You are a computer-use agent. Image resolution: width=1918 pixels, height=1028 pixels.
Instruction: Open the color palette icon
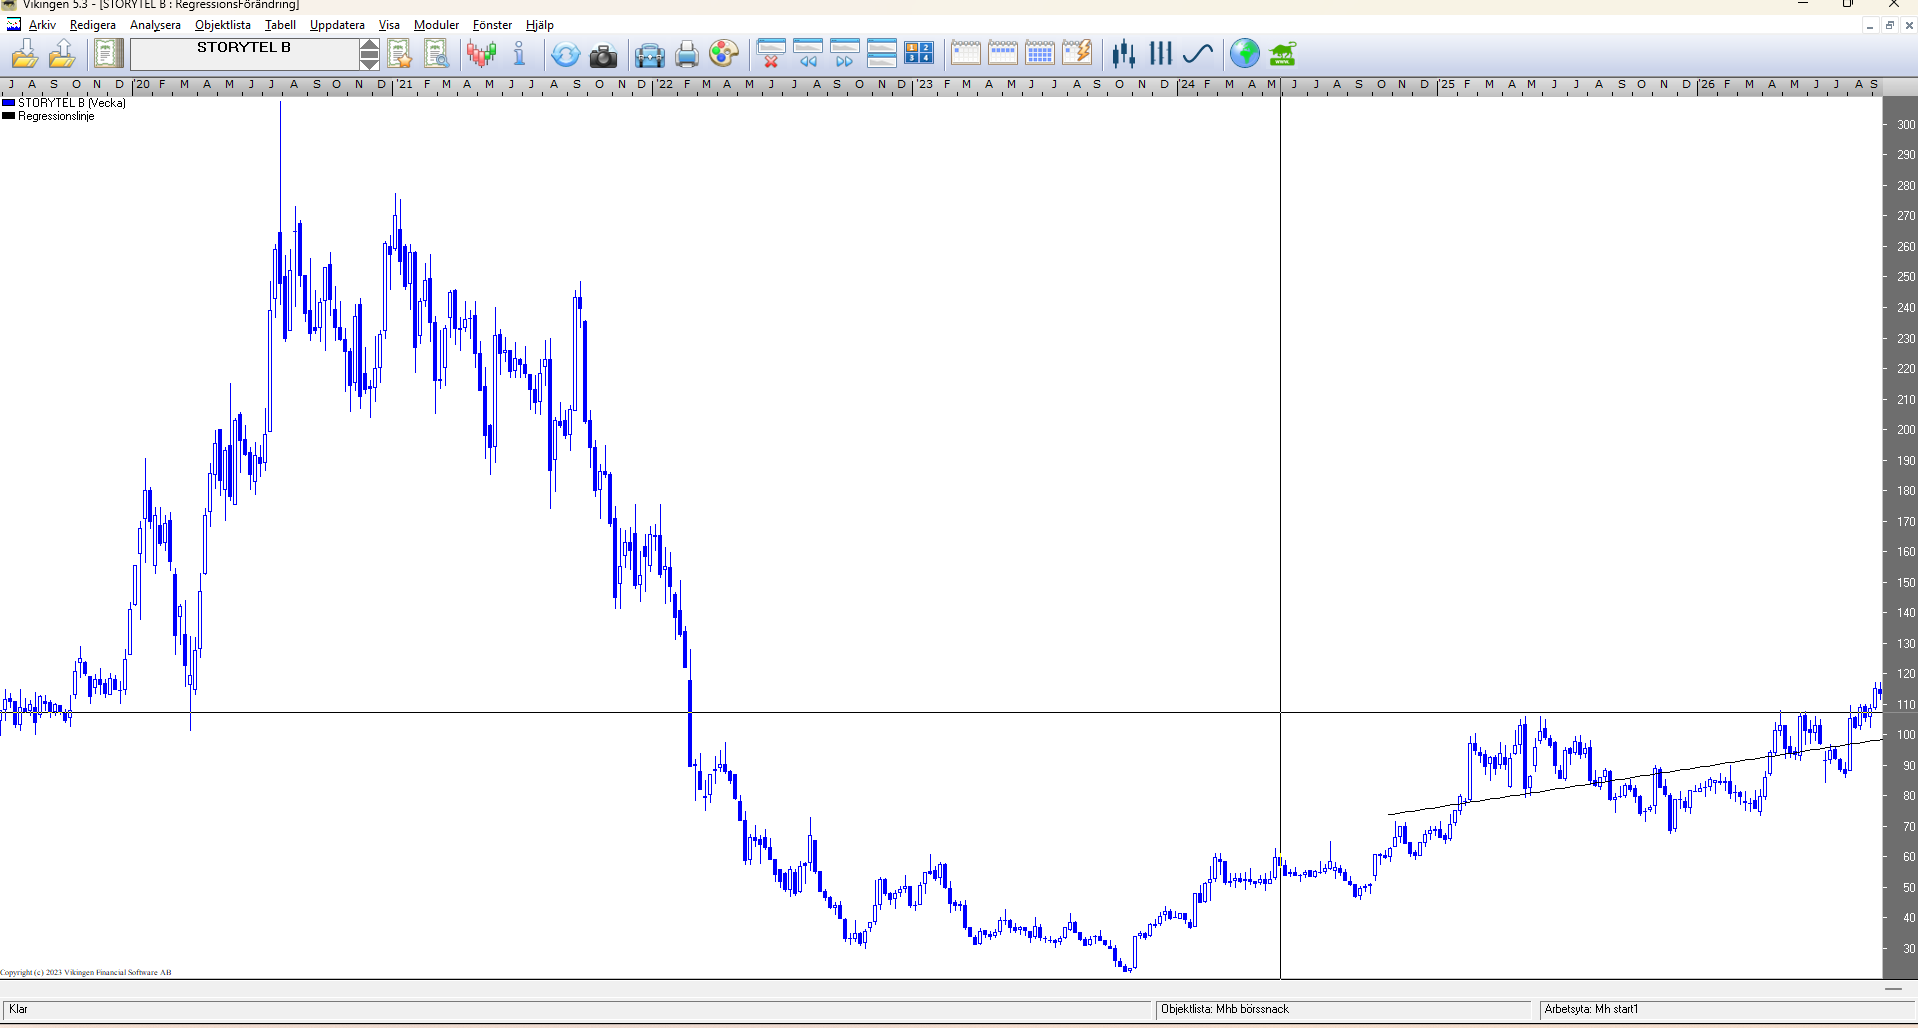point(724,54)
